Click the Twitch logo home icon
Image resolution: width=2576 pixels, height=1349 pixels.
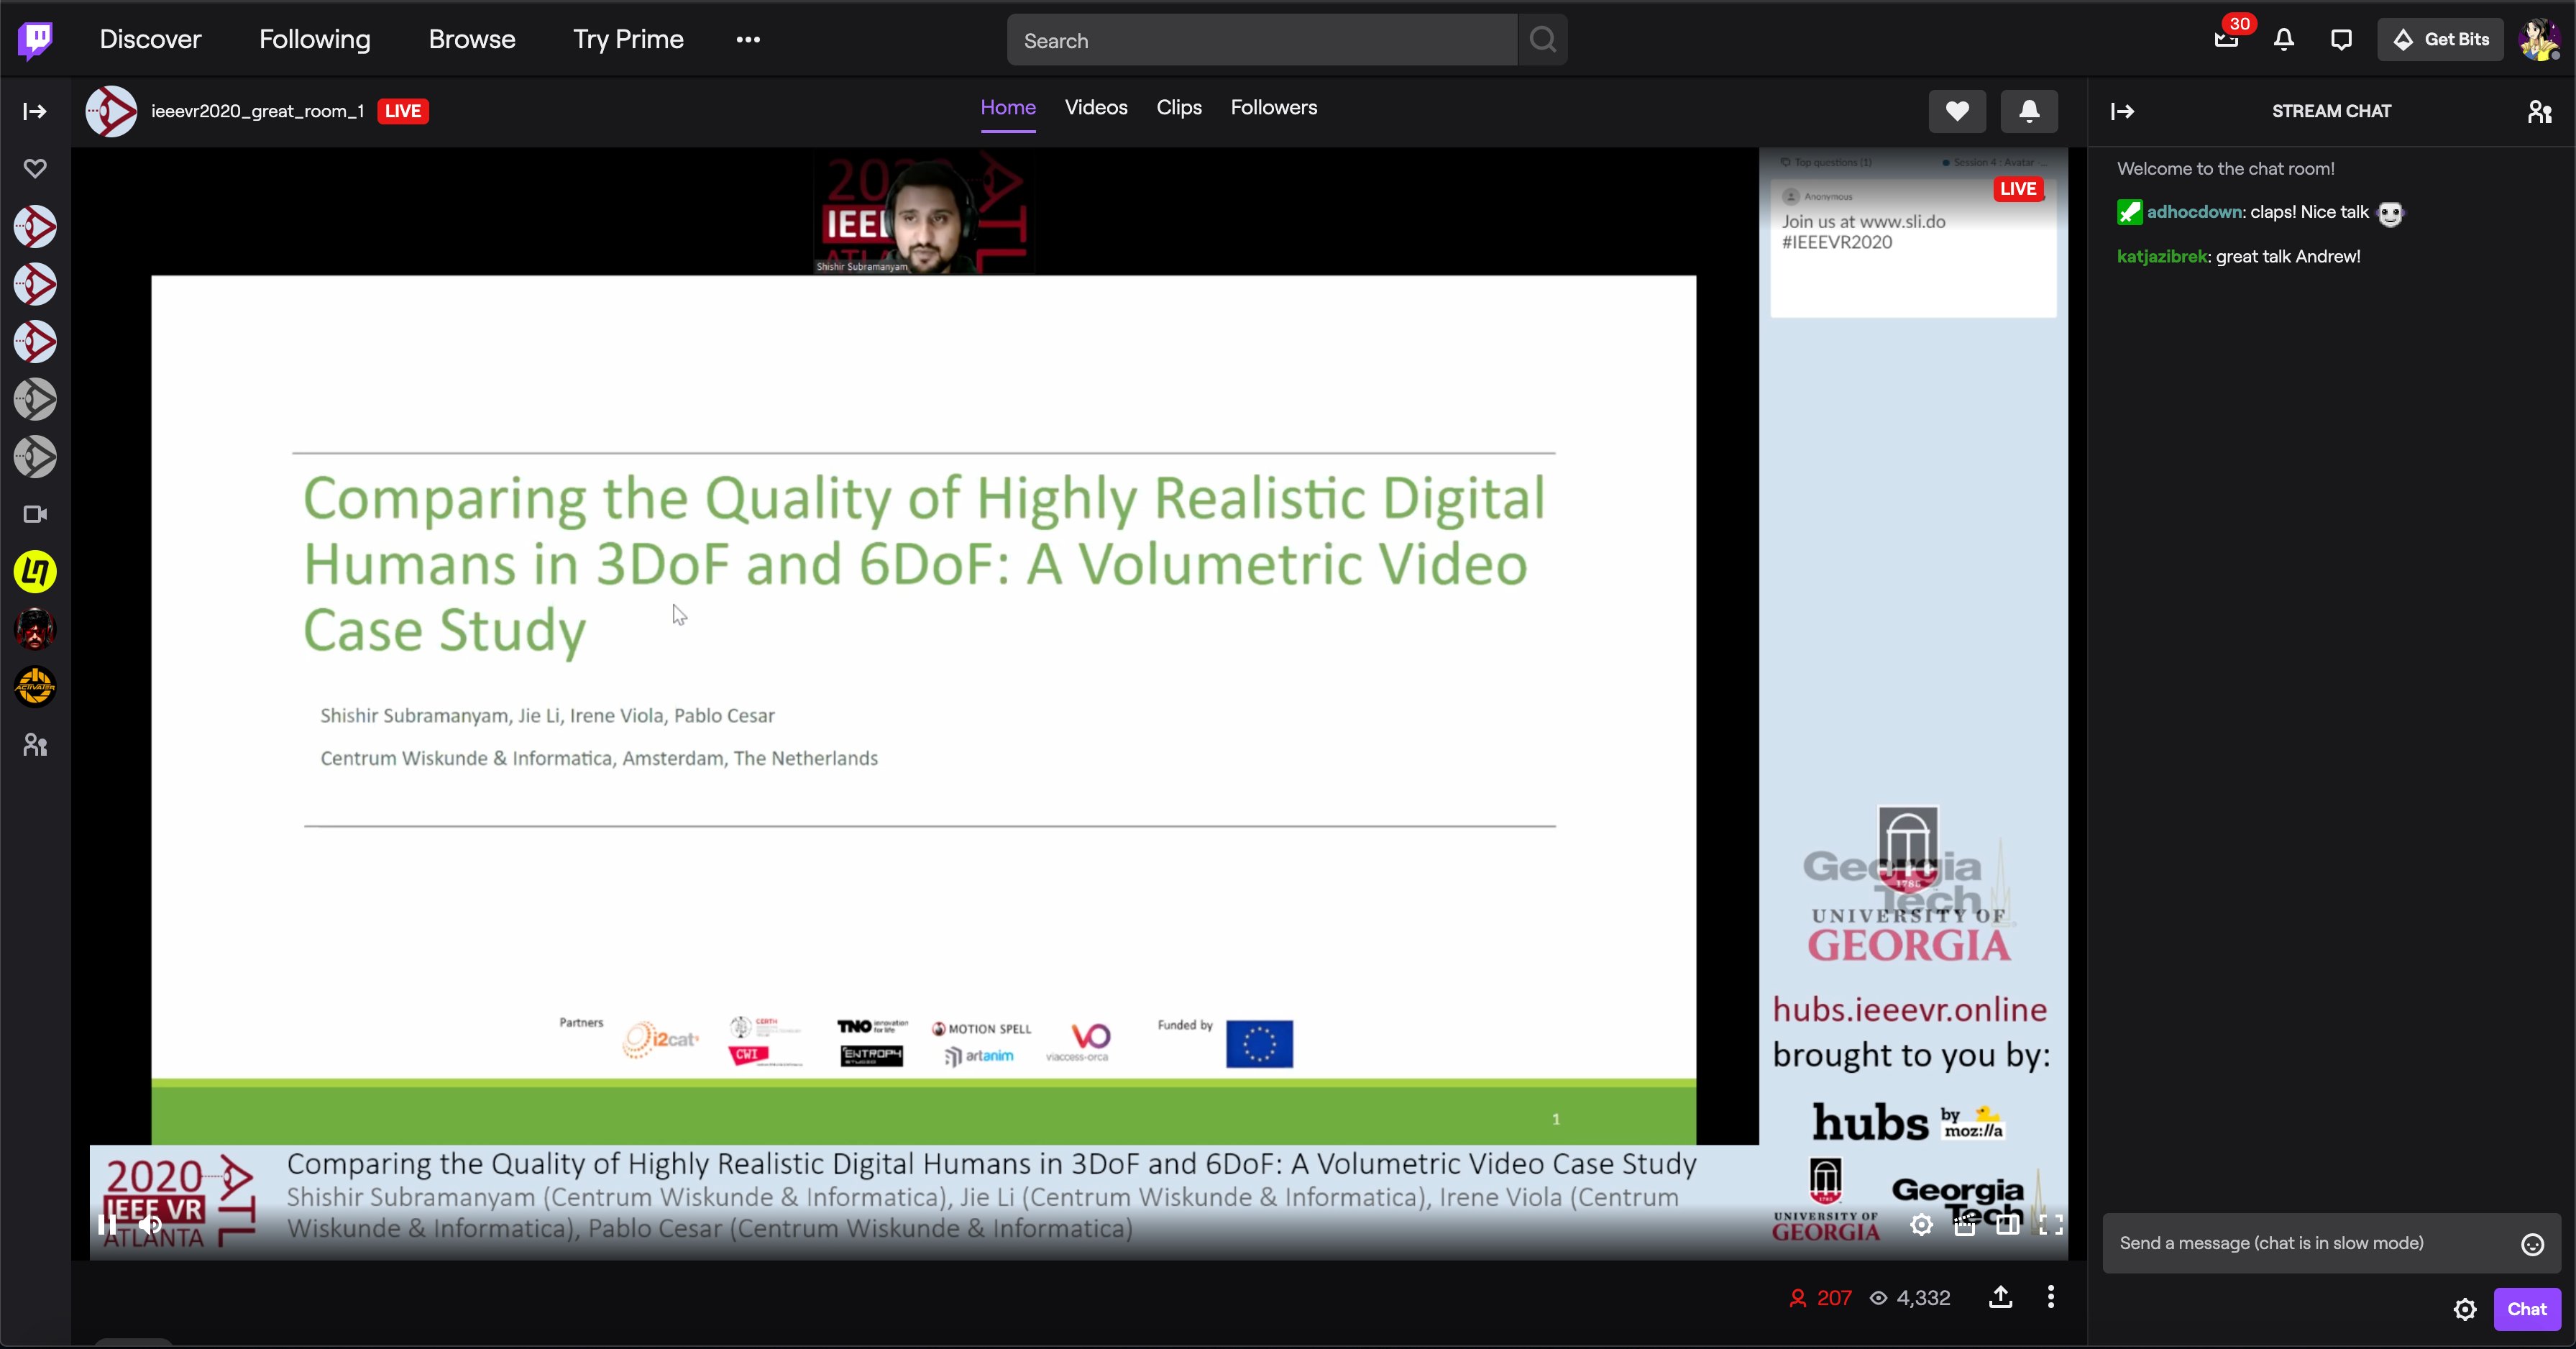tap(35, 40)
